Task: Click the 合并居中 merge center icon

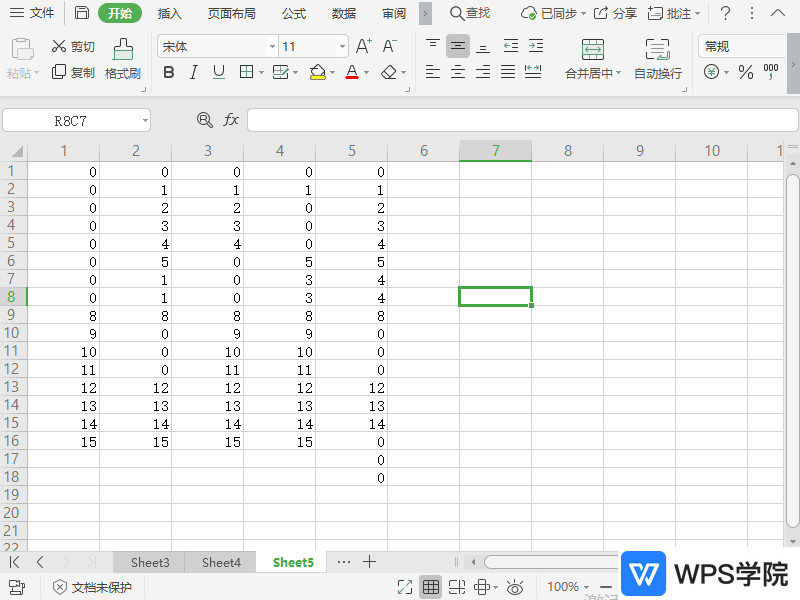Action: tap(593, 50)
